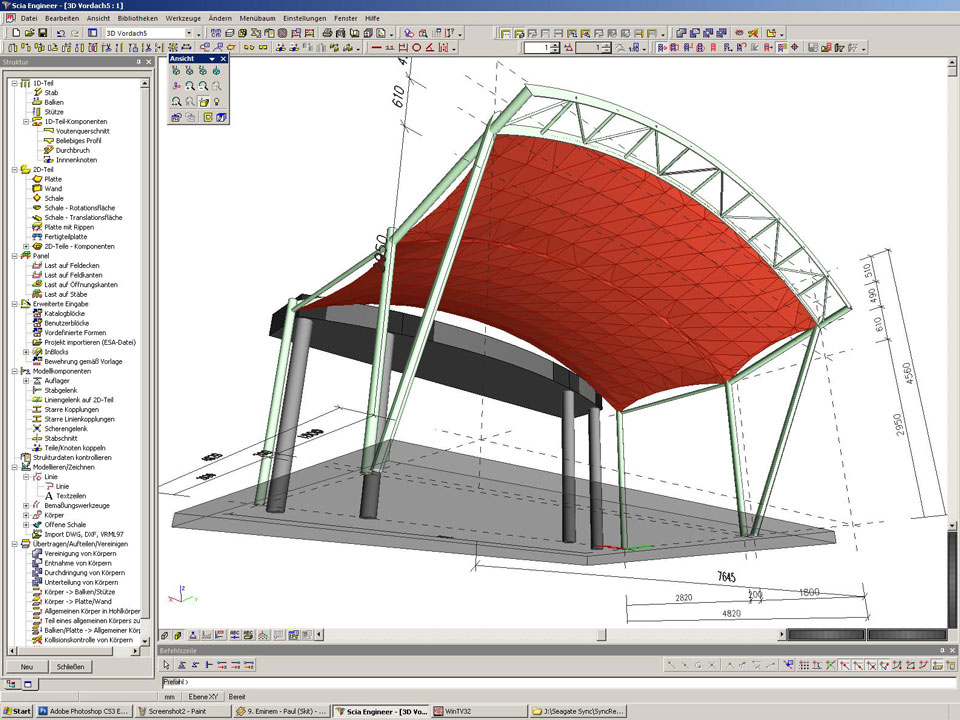Viewport: 960px width, 720px height.
Task: Click the Save icon in the toolbar
Action: coord(42,33)
